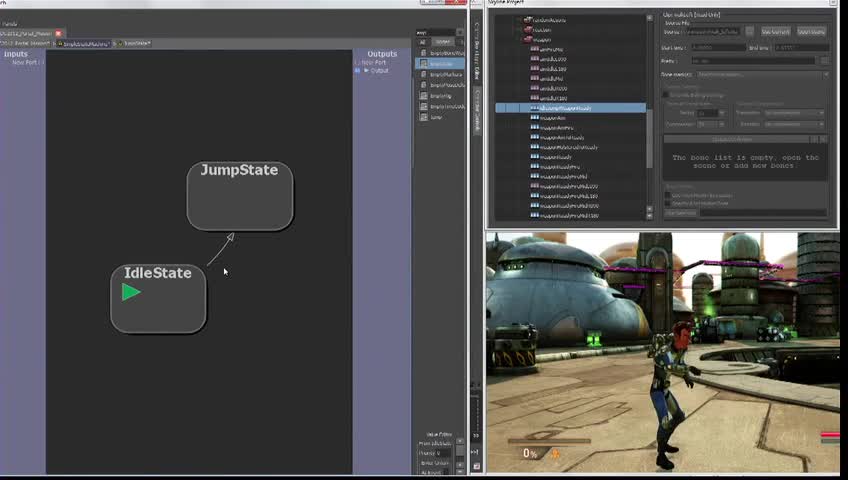Image resolution: width=848 pixels, height=480 pixels.
Task: Click the Prefix input field
Action: point(753,61)
